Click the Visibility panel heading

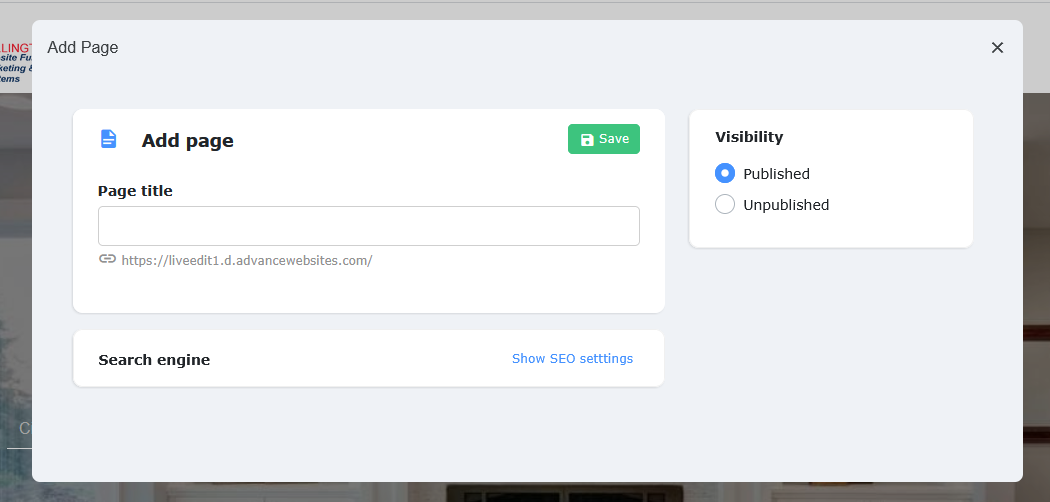click(749, 137)
